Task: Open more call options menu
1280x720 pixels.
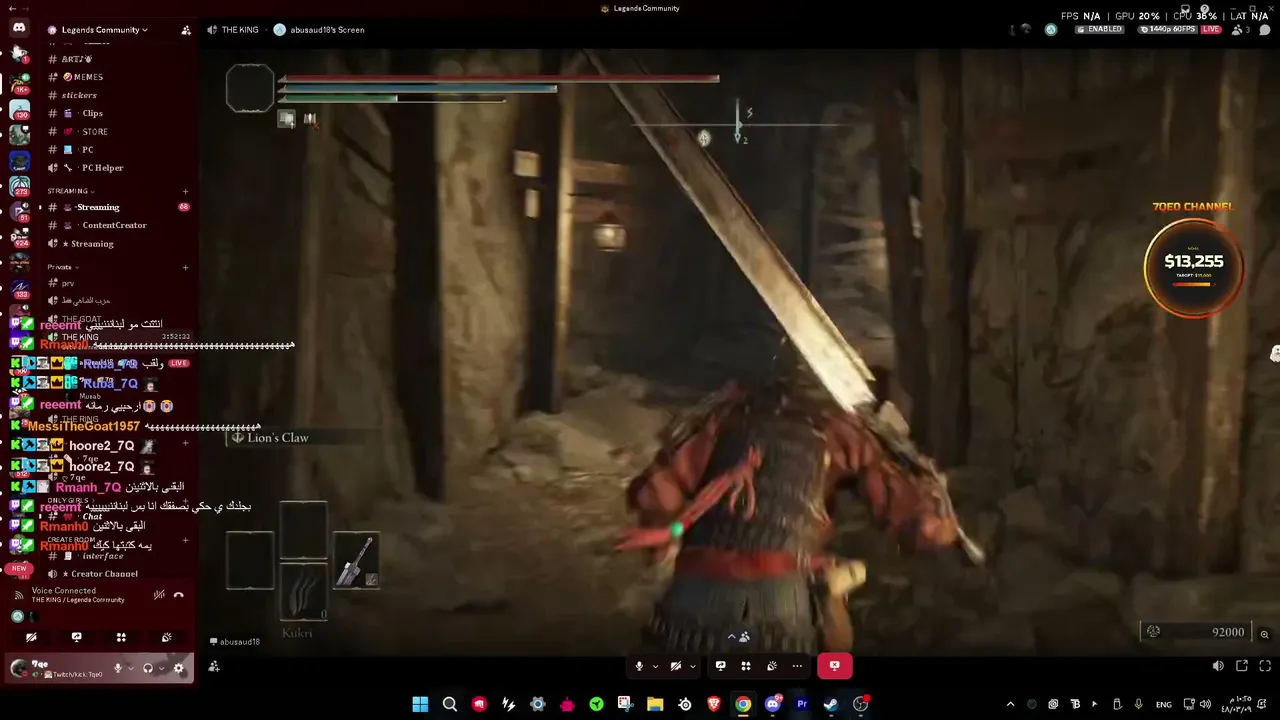Action: click(797, 666)
